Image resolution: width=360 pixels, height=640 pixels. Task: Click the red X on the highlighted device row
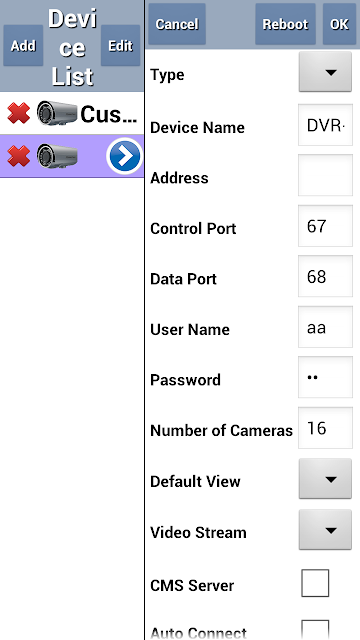(18, 156)
